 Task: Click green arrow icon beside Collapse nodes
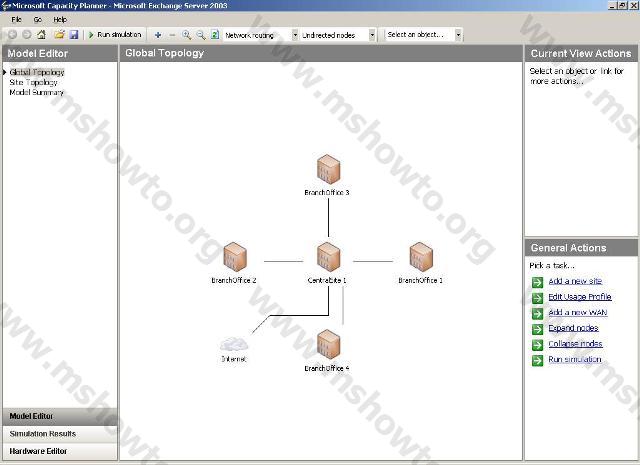click(538, 345)
